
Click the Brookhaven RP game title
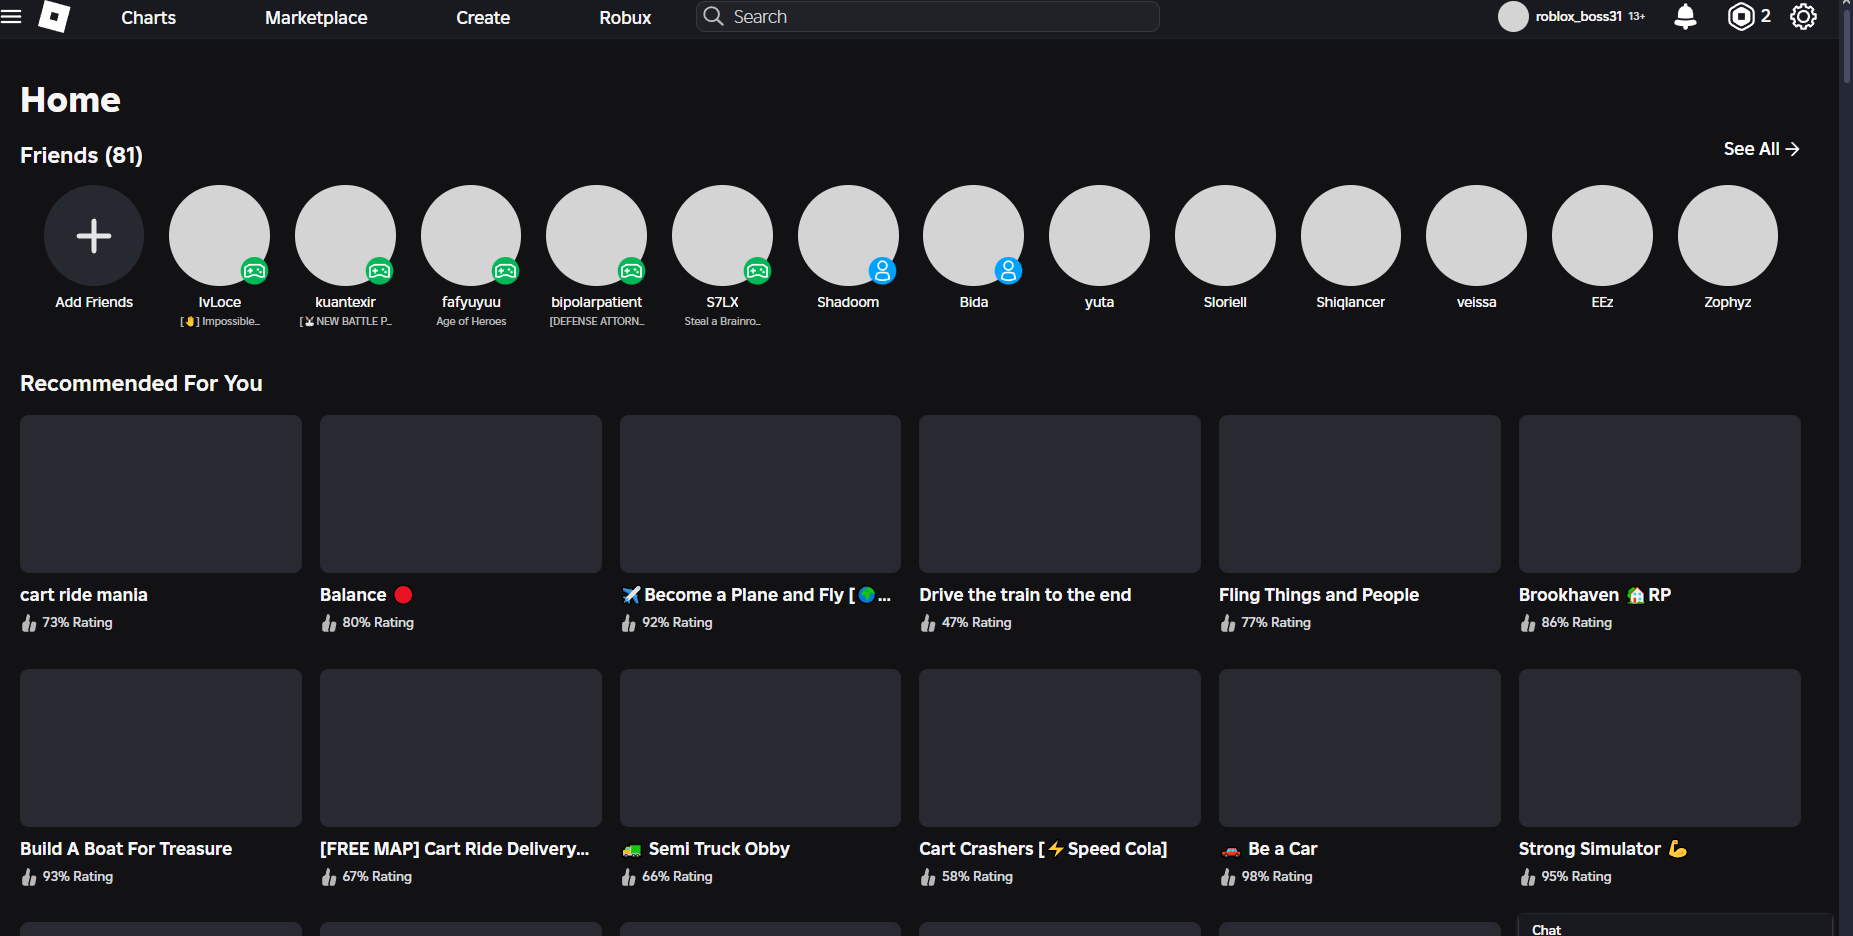(1595, 595)
